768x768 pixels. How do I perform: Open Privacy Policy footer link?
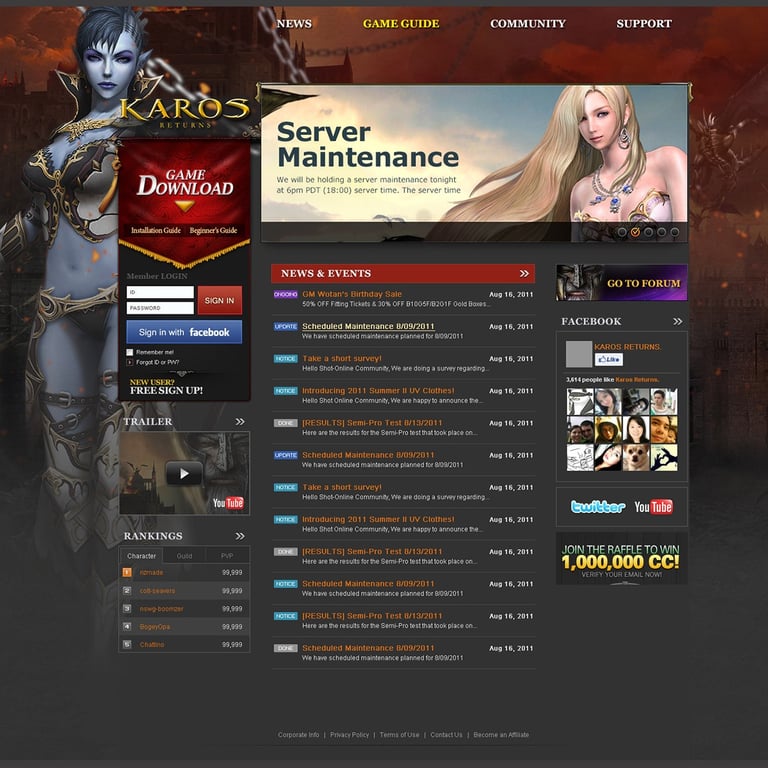point(349,735)
